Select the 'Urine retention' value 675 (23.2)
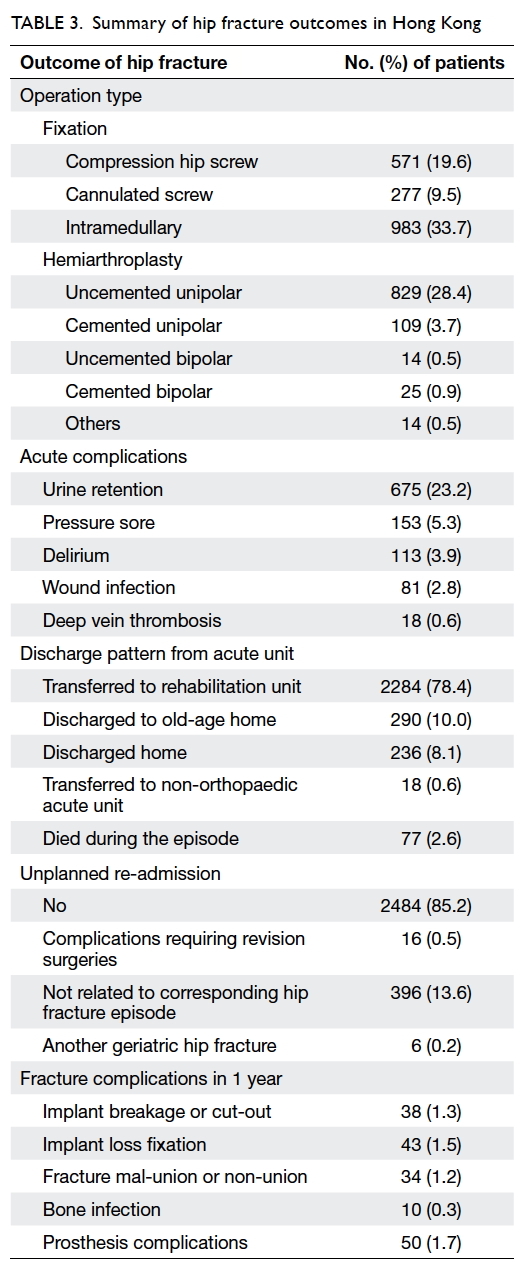Viewport: 524px width, 1281px height. point(430,490)
